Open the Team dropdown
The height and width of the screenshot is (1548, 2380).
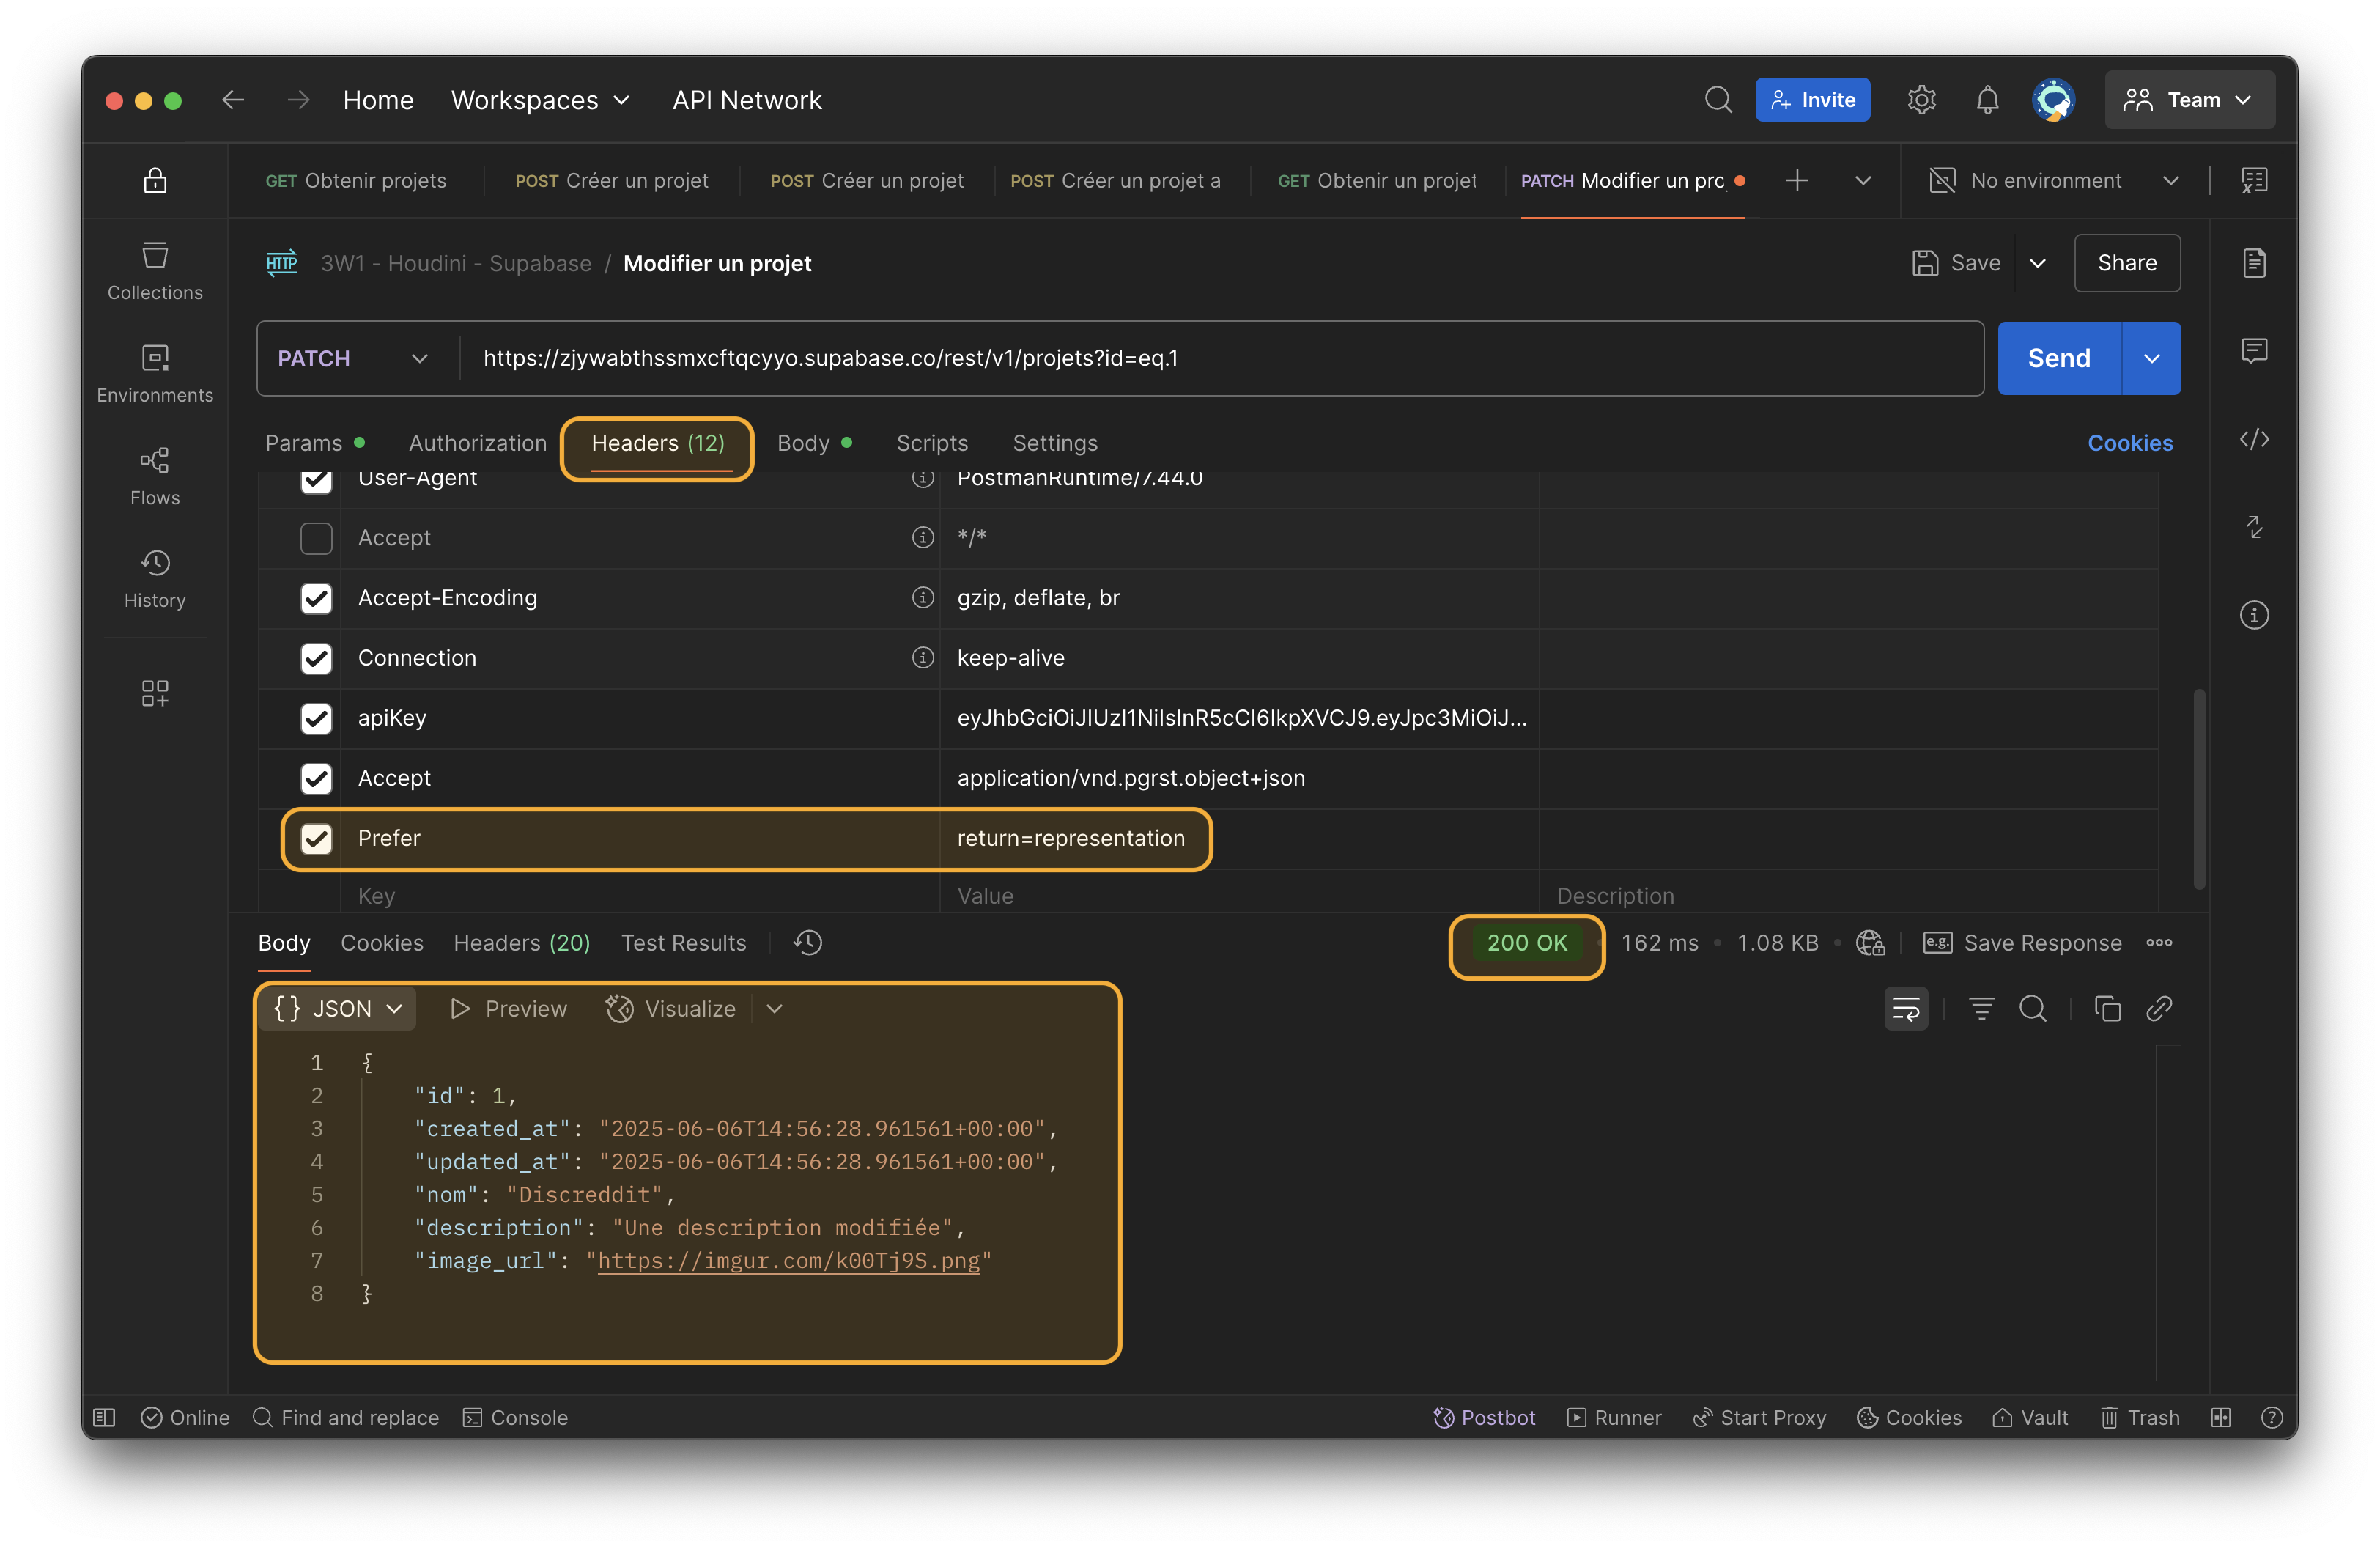[x=2189, y=100]
